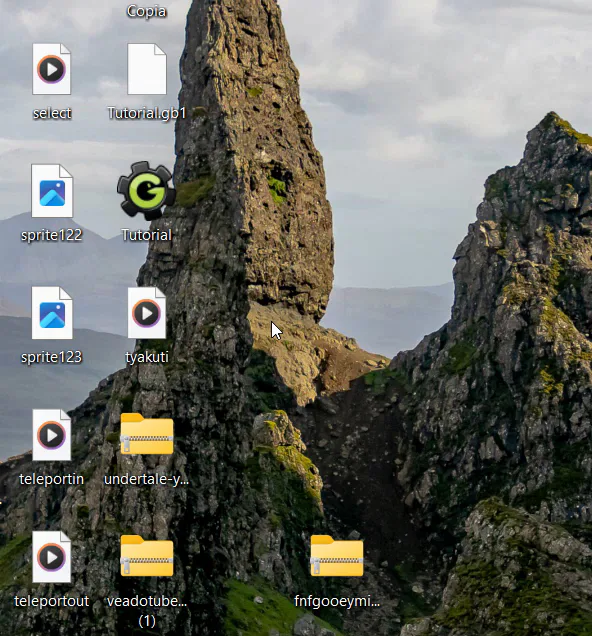Click the 'sprite122' filename label
Image resolution: width=592 pixels, height=636 pixels.
pos(51,235)
